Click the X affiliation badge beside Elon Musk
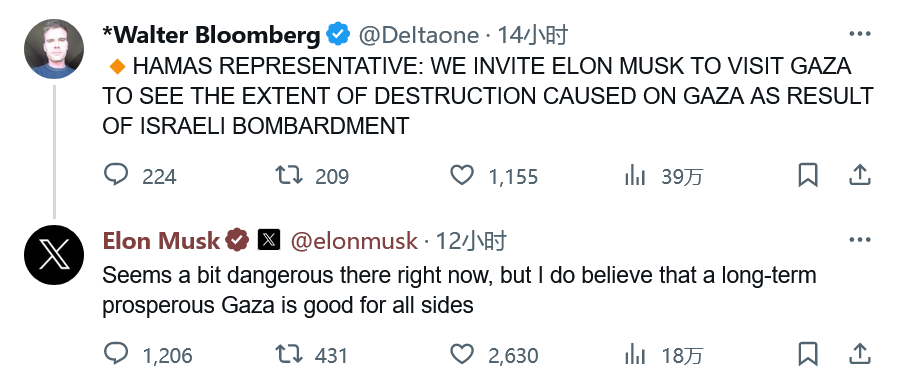This screenshot has height=384, width=897. [x=269, y=240]
